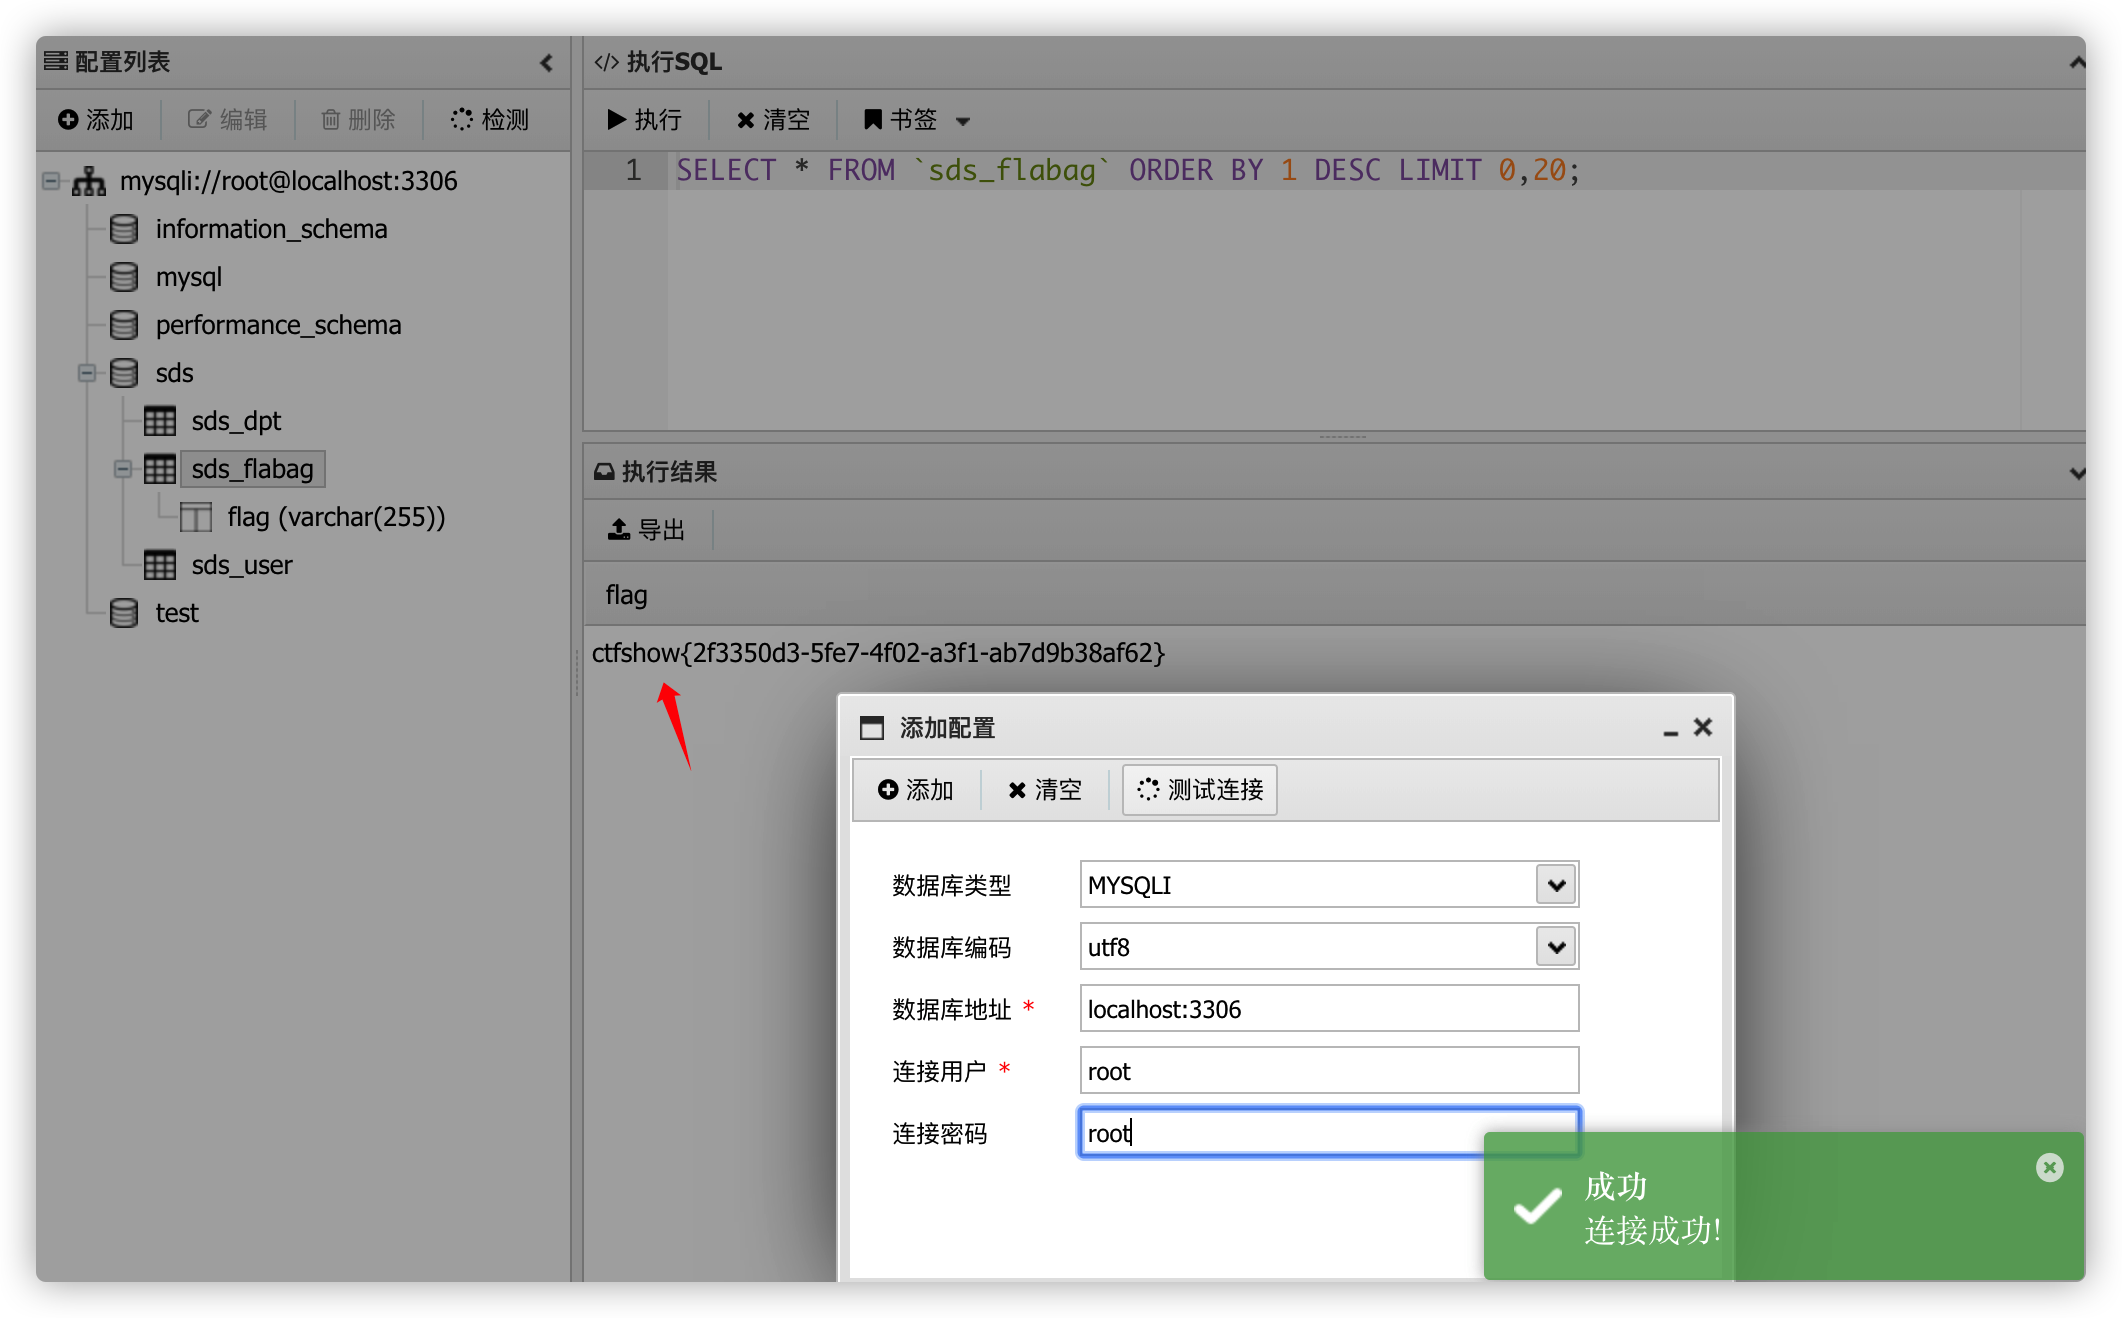Click into the SQL editor query line
The image size is (2122, 1318).
(1128, 170)
